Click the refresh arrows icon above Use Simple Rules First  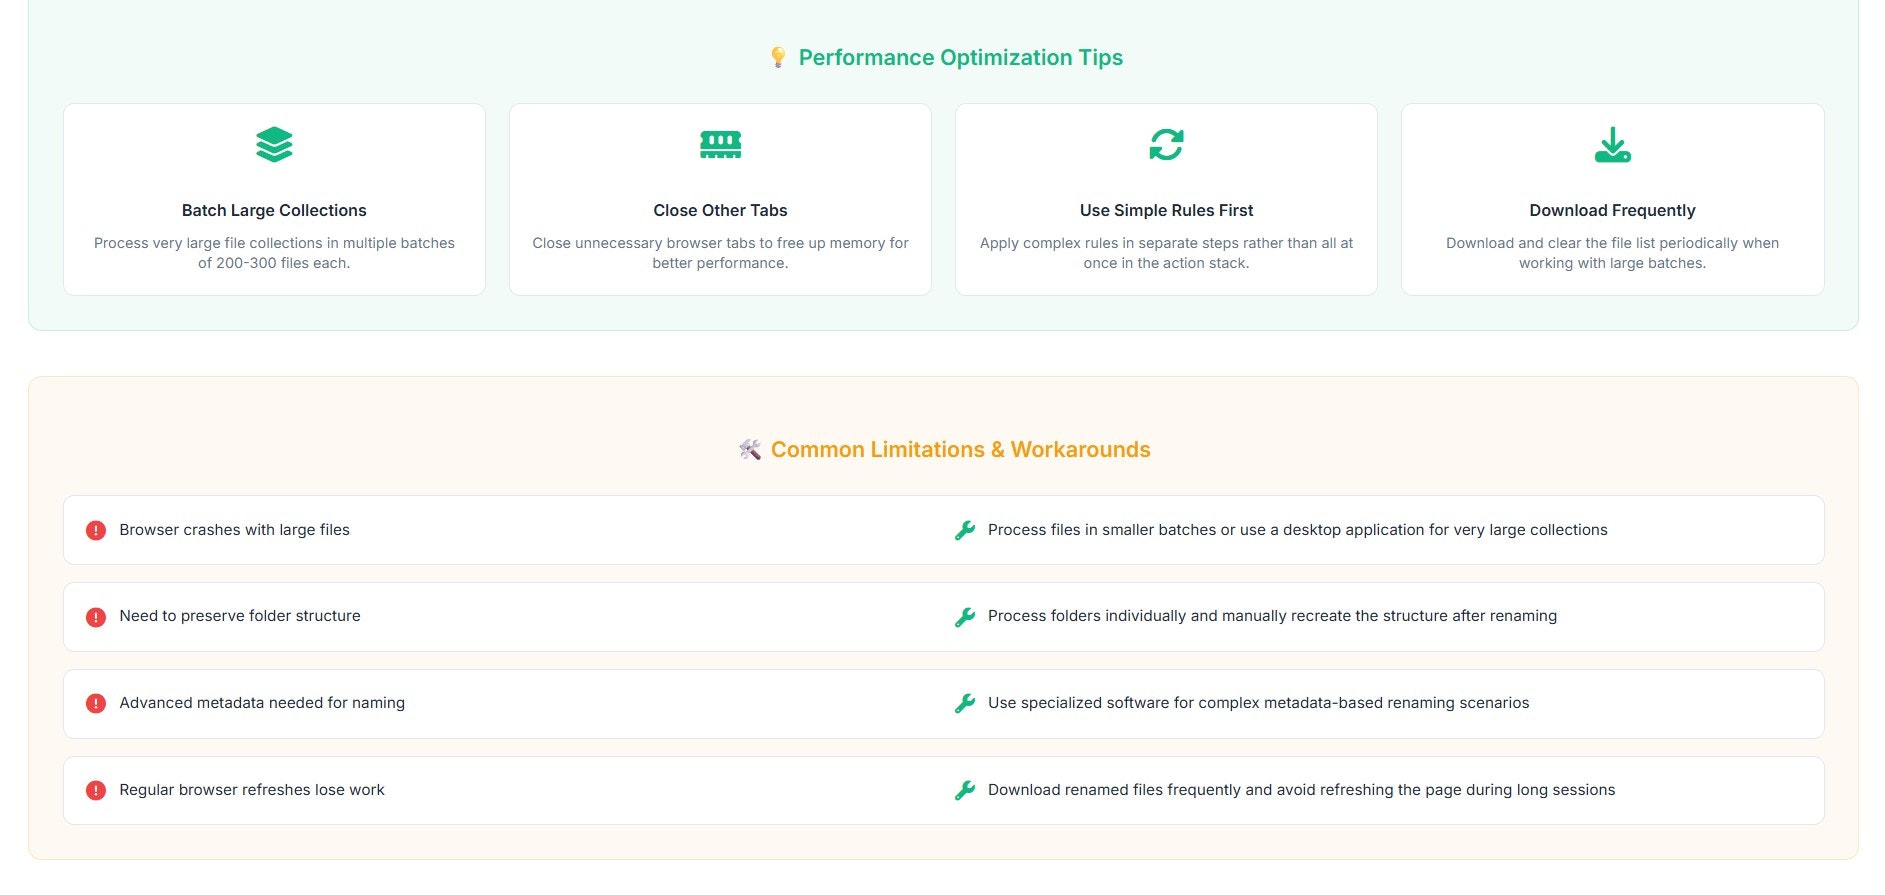(1166, 145)
